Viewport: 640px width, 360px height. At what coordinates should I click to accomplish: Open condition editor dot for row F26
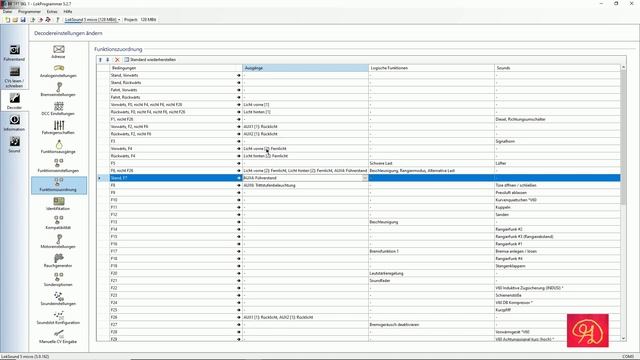click(239, 317)
